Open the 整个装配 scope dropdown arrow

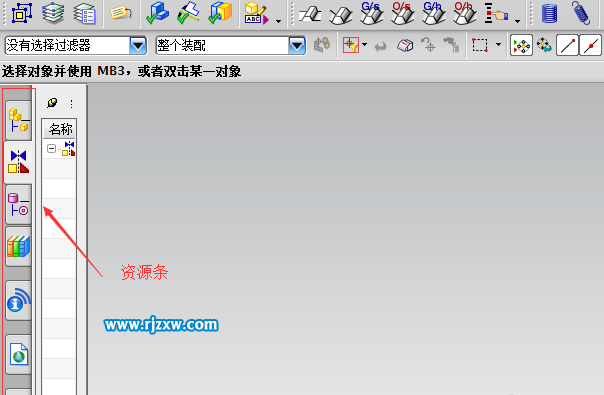point(297,46)
